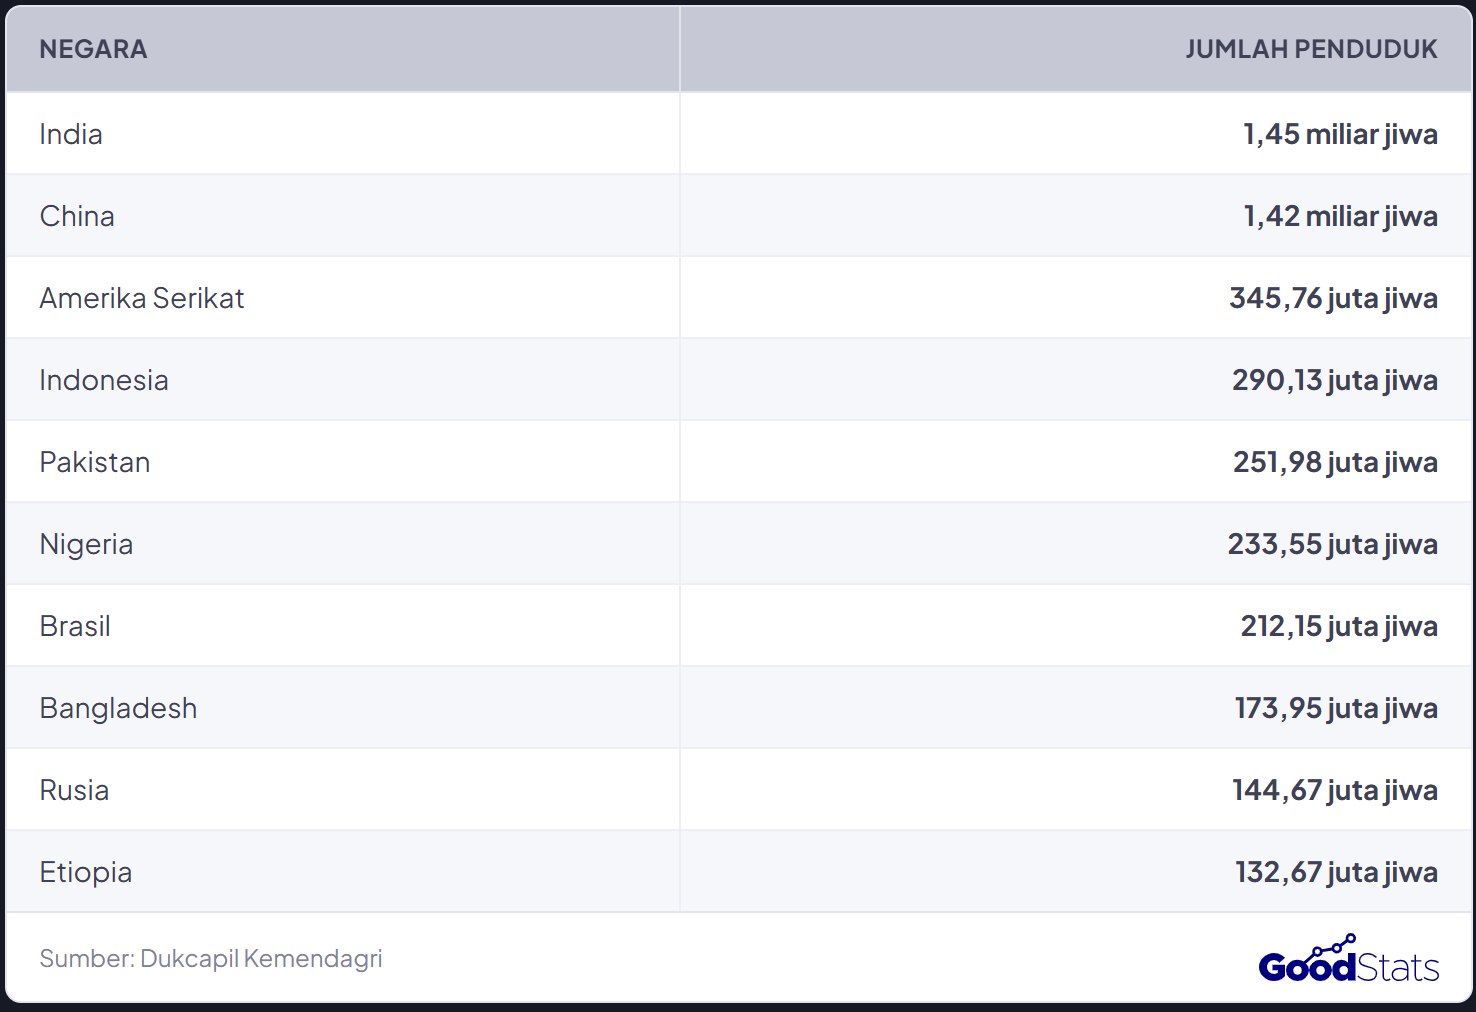
Task: Click the Sumber: Dukcapil Kemendagri text
Action: click(211, 958)
